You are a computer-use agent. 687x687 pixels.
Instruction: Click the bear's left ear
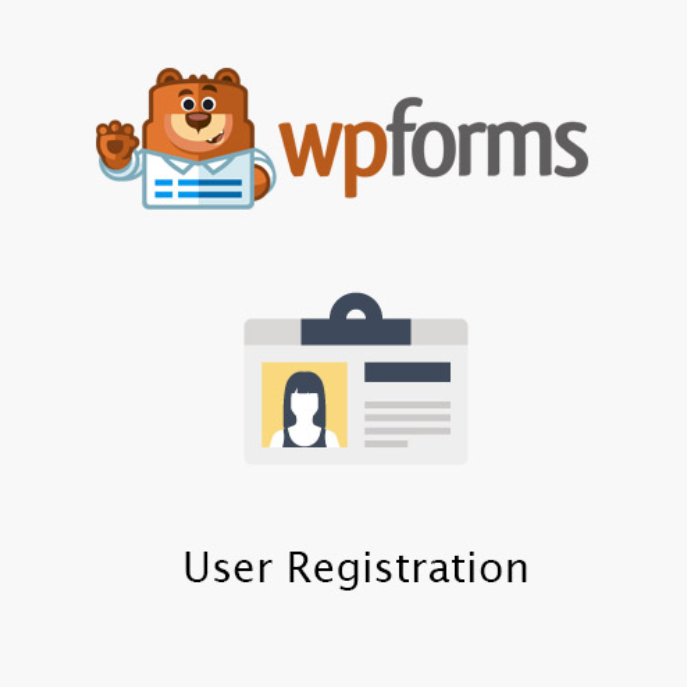170,78
